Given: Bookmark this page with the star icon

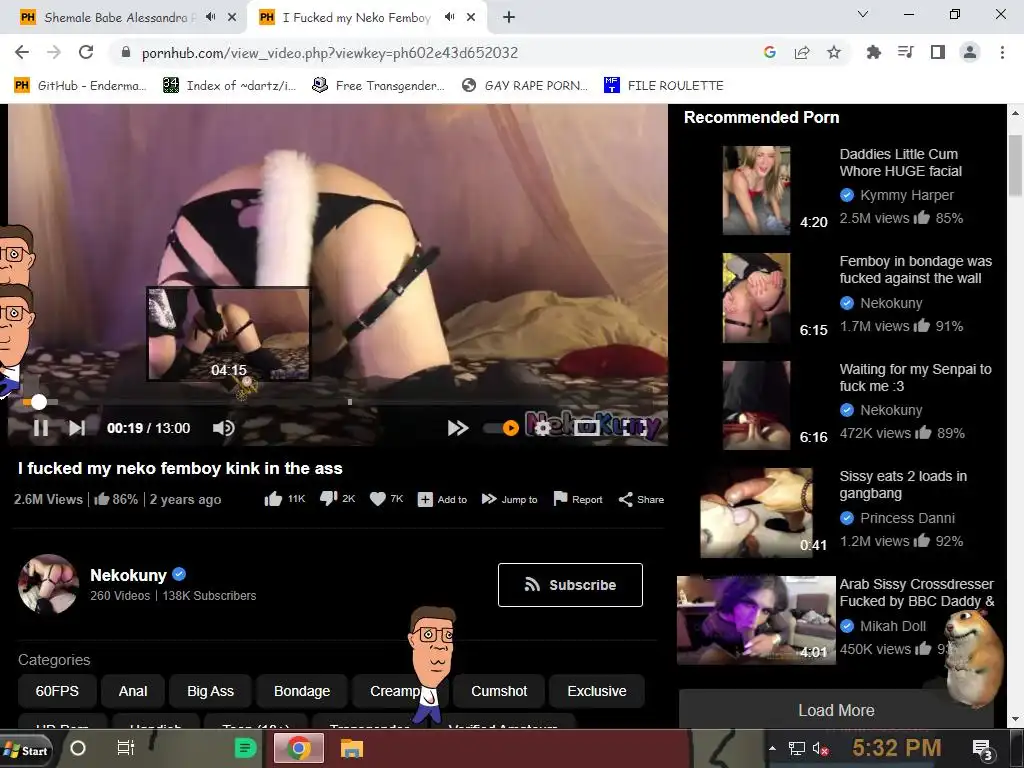Looking at the screenshot, I should pyautogui.click(x=833, y=52).
